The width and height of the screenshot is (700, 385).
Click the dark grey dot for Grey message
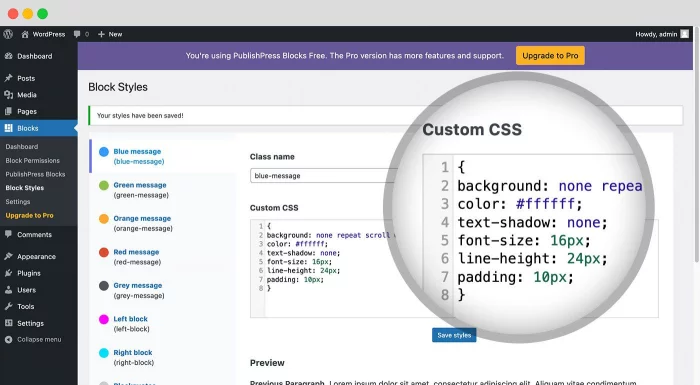click(104, 286)
